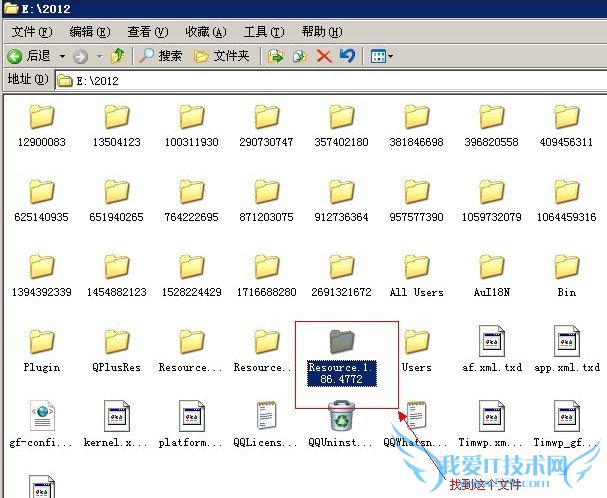The image size is (607, 498).
Task: Select folder 13504123
Action: (117, 126)
